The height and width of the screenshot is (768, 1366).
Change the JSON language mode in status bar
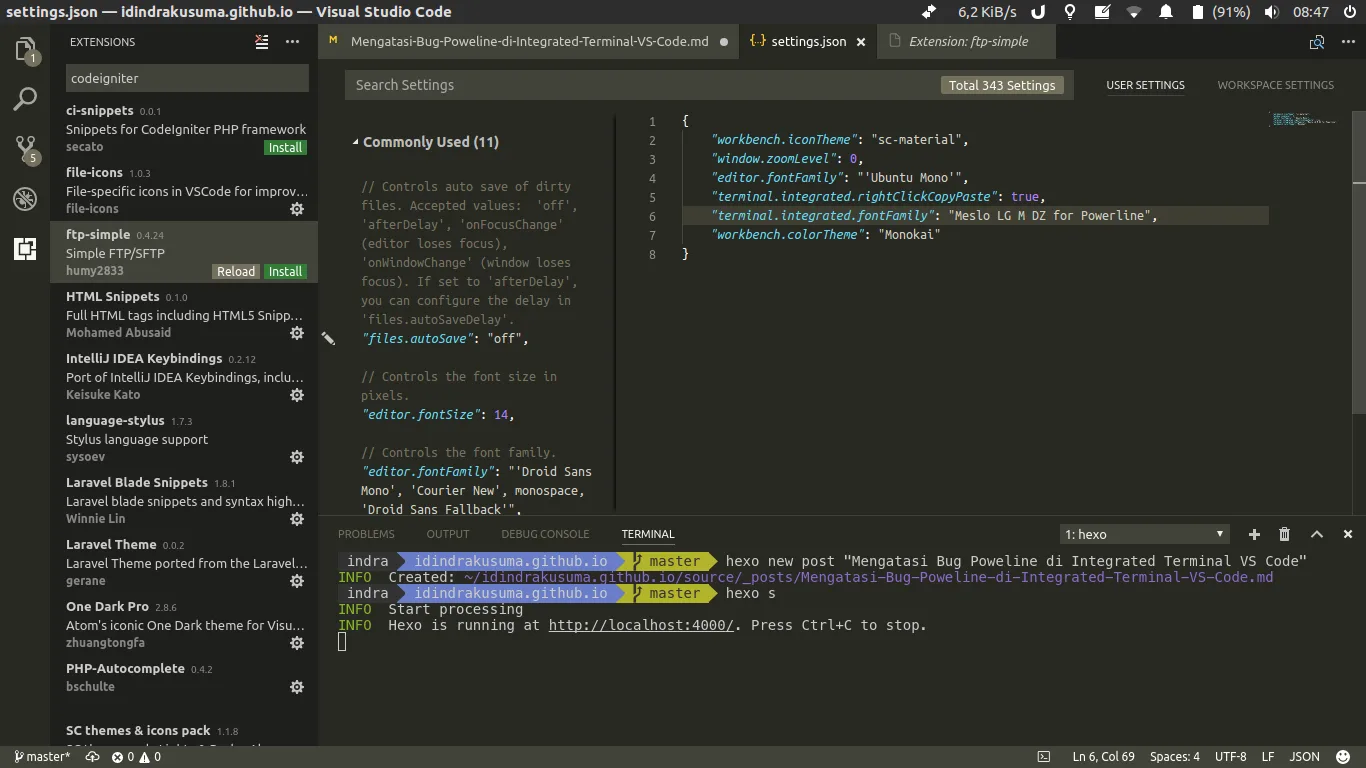click(1304, 757)
